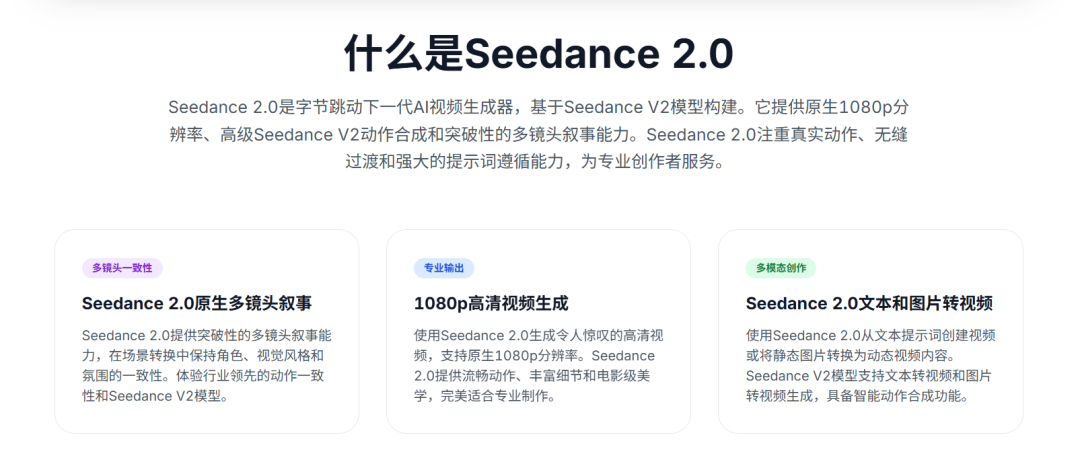Select the green 多模态创作 badge
This screenshot has width=1080, height=476.
780,268
